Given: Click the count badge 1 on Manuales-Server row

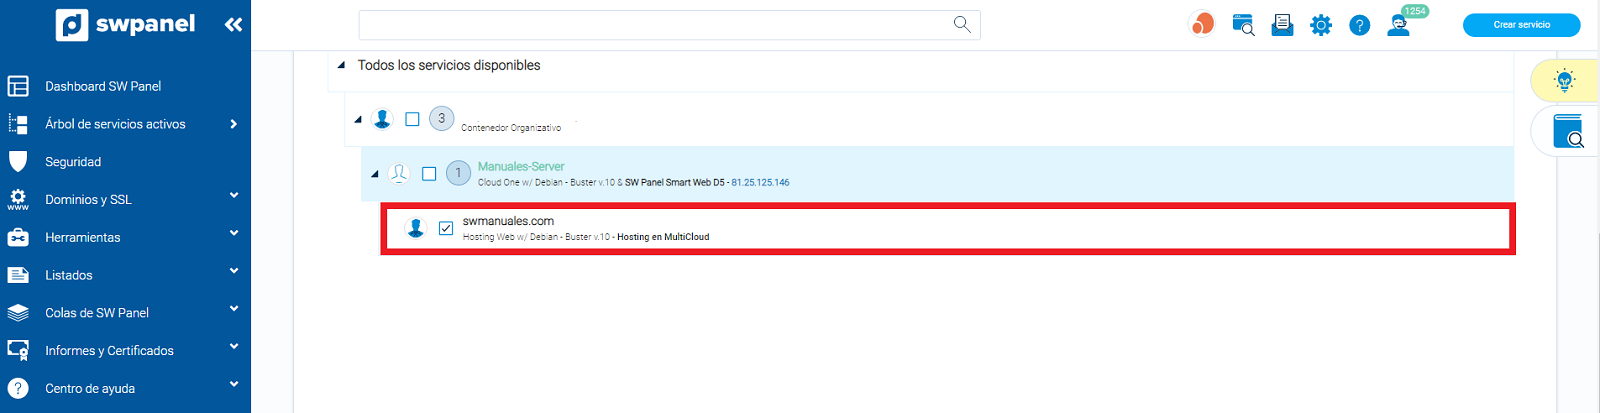Looking at the screenshot, I should (458, 173).
